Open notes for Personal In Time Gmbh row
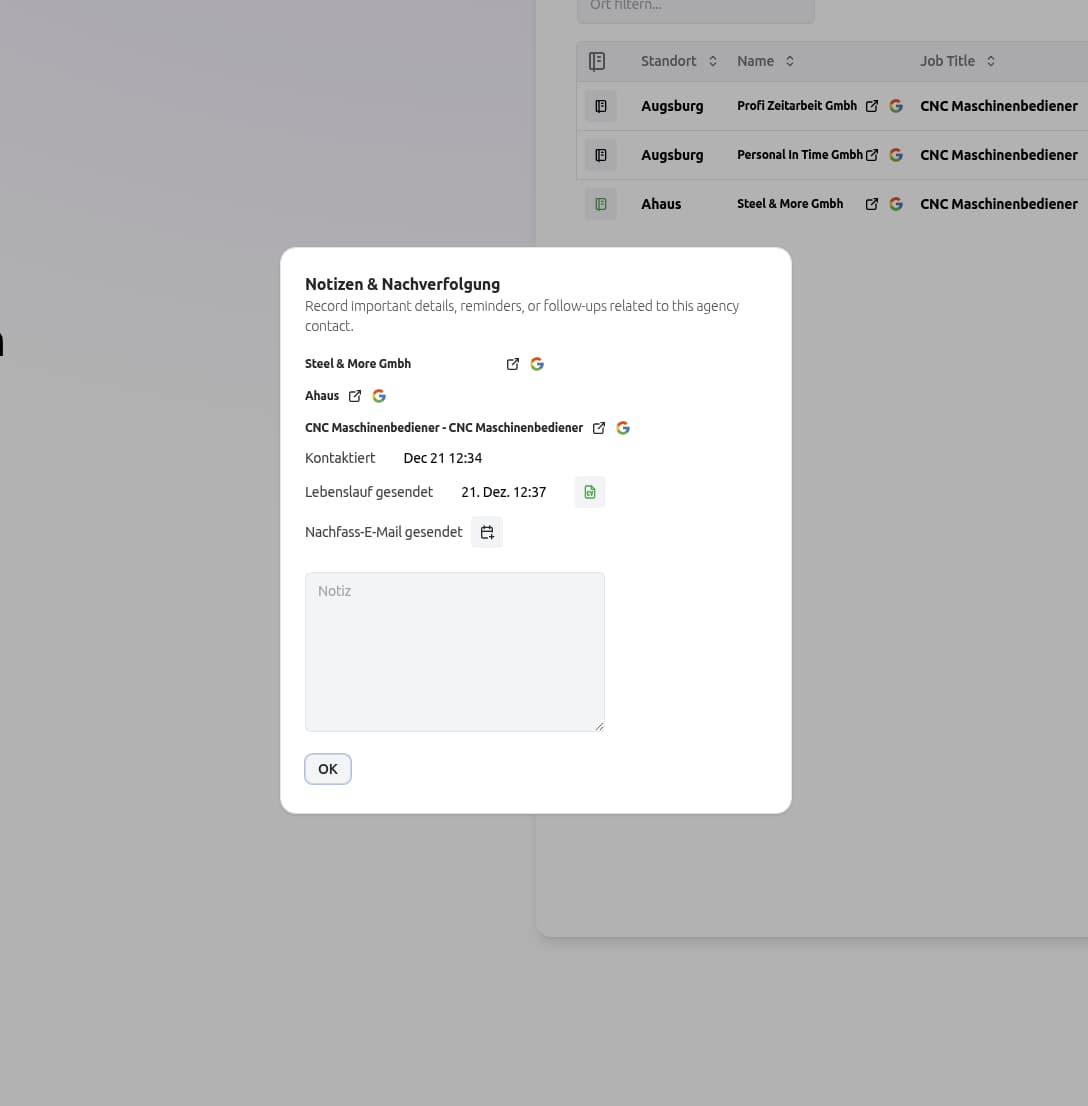Screen dimensions: 1088x1106 pyautogui.click(x=600, y=155)
